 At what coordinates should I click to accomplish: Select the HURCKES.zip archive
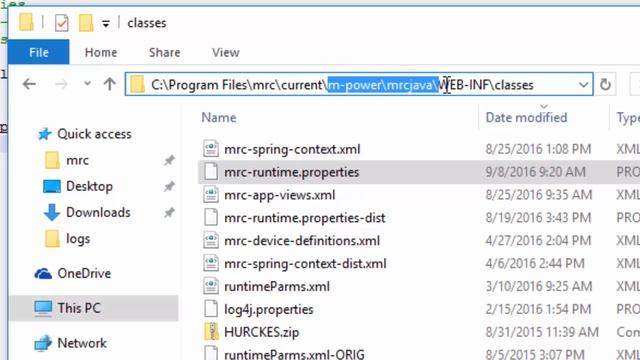pyautogui.click(x=261, y=332)
